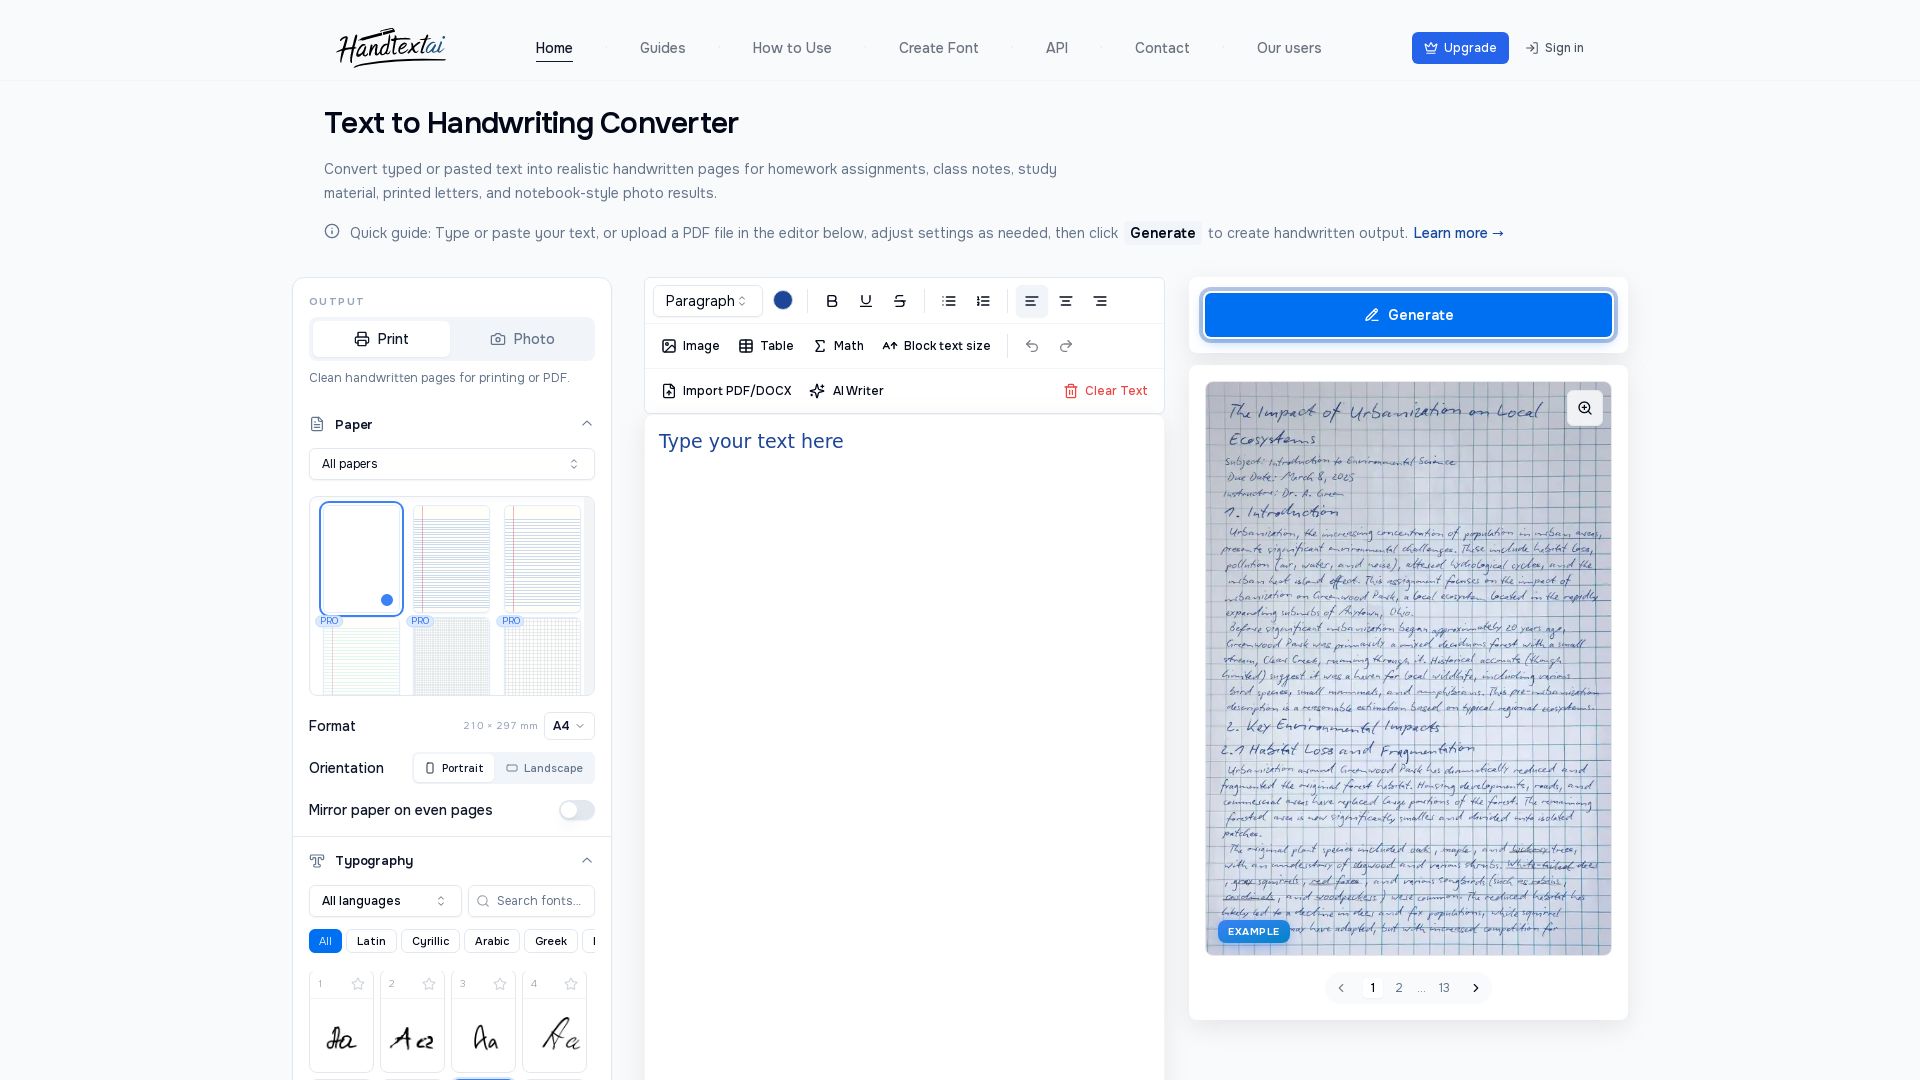The width and height of the screenshot is (1920, 1080).
Task: Import a PDF/DOCX file
Action: (x=726, y=391)
